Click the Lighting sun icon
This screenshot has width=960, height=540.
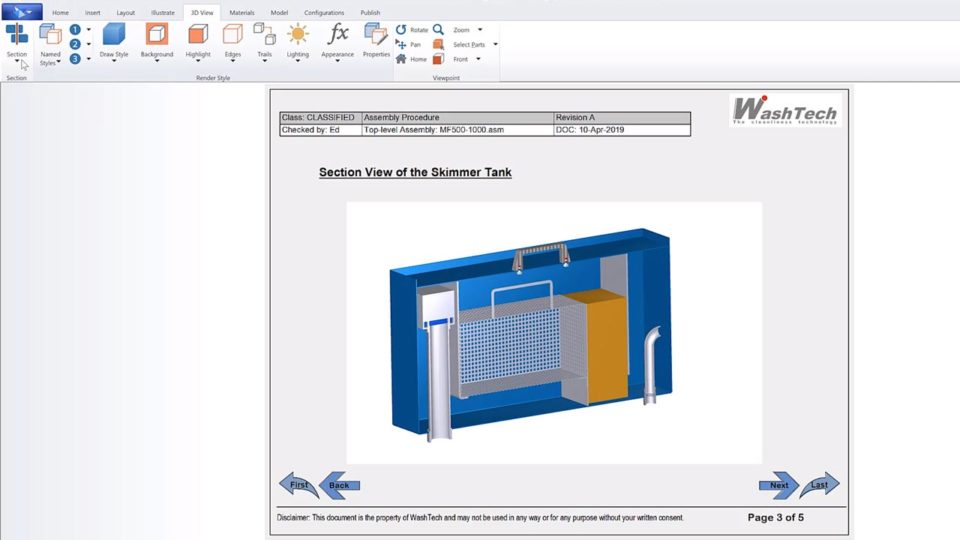click(x=298, y=36)
